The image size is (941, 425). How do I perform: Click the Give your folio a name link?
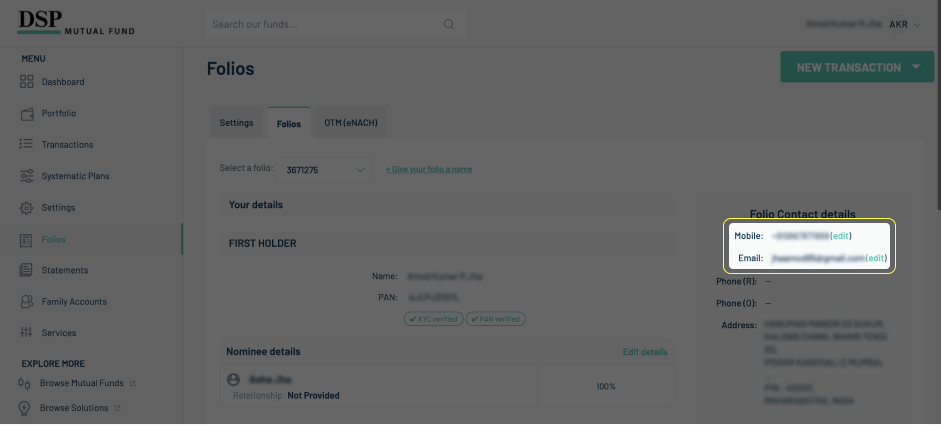pos(429,169)
